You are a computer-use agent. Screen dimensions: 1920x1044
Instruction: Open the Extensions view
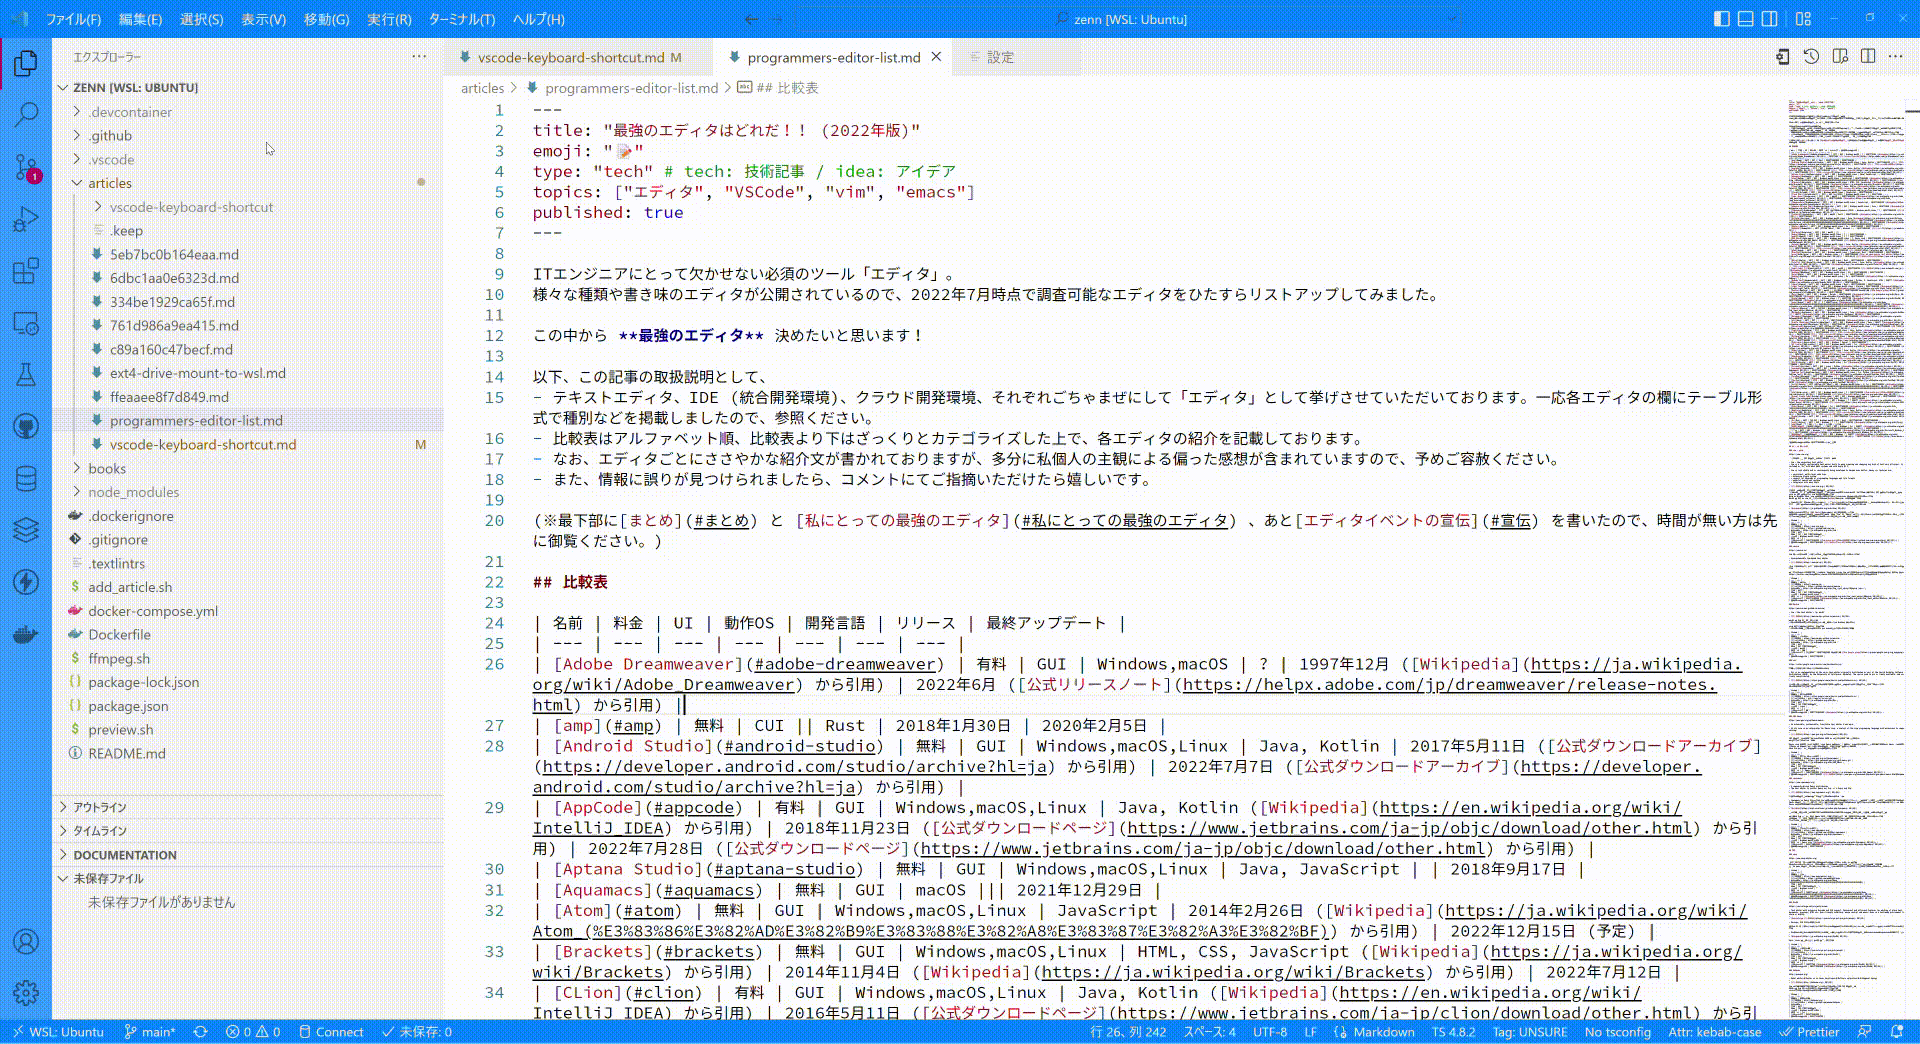tap(26, 271)
